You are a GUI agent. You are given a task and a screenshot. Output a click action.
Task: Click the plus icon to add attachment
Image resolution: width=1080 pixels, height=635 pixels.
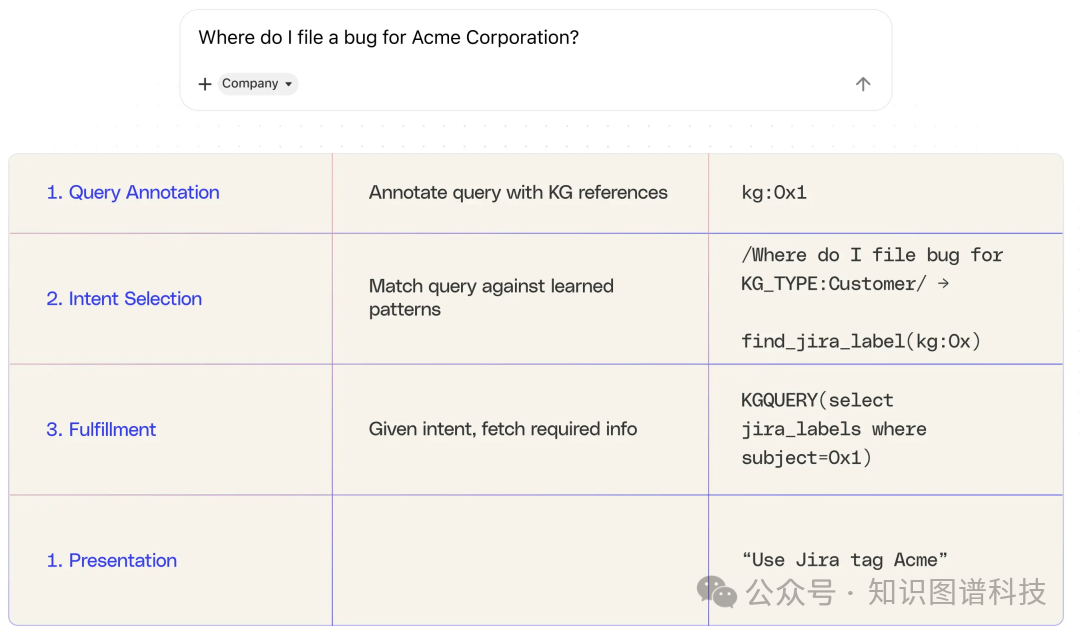205,84
